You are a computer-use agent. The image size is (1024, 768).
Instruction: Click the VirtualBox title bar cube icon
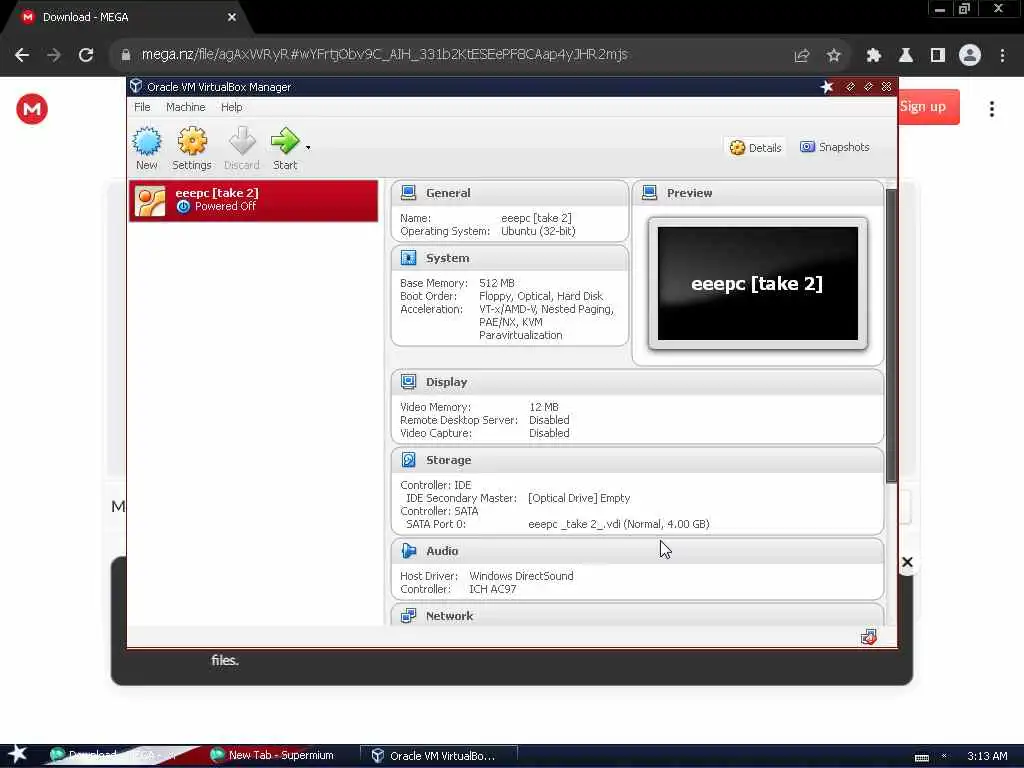point(136,86)
